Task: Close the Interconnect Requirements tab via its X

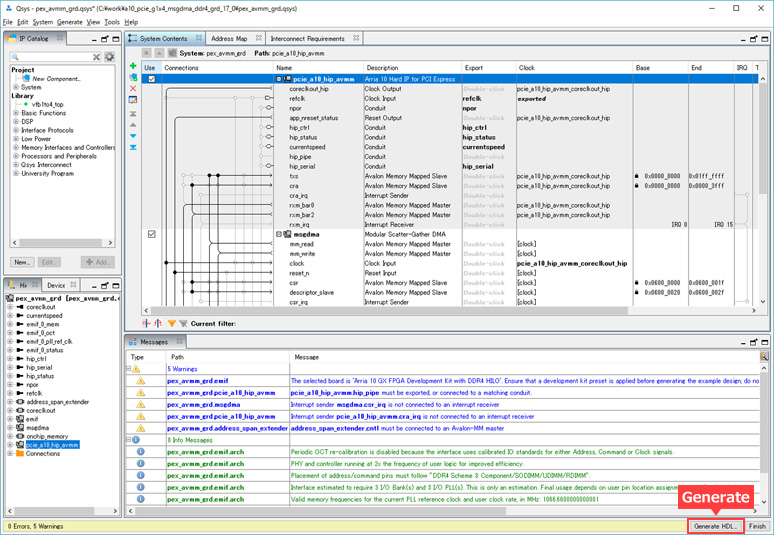Action: click(356, 38)
